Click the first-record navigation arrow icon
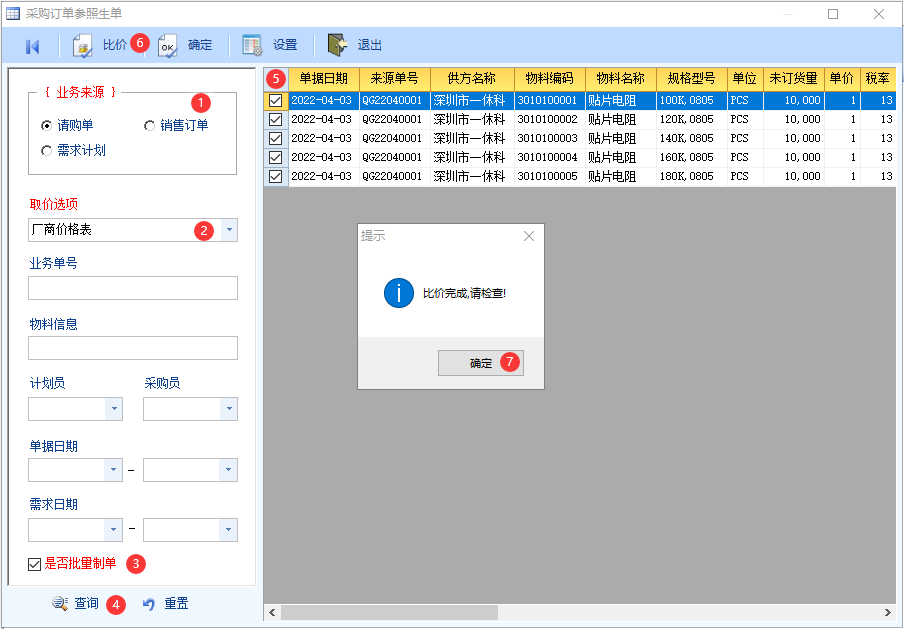Viewport: 904px width, 629px height. 32,46
